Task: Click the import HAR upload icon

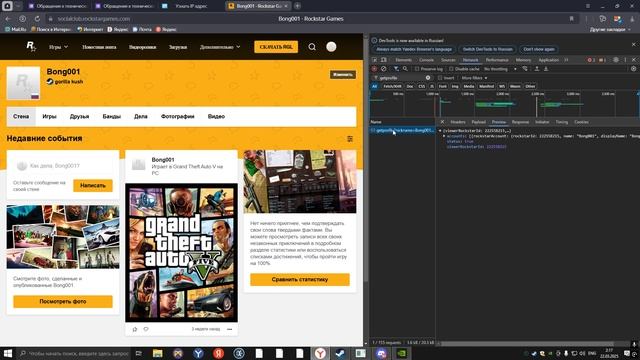Action: pos(537,69)
